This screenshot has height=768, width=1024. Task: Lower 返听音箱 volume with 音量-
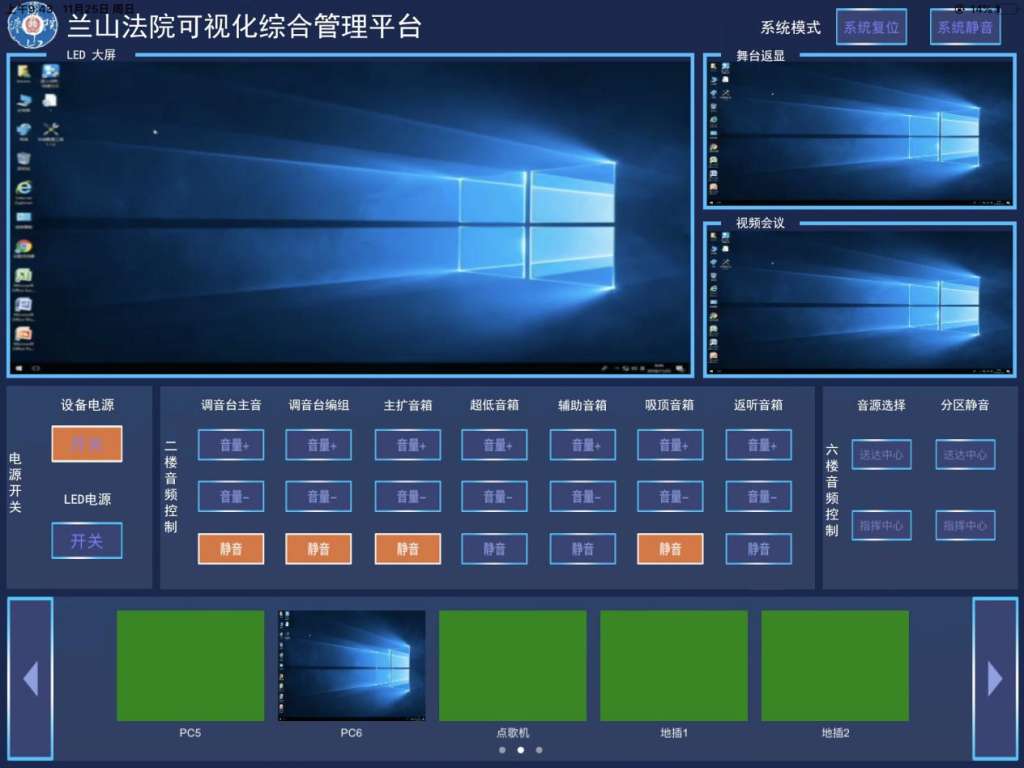click(759, 496)
